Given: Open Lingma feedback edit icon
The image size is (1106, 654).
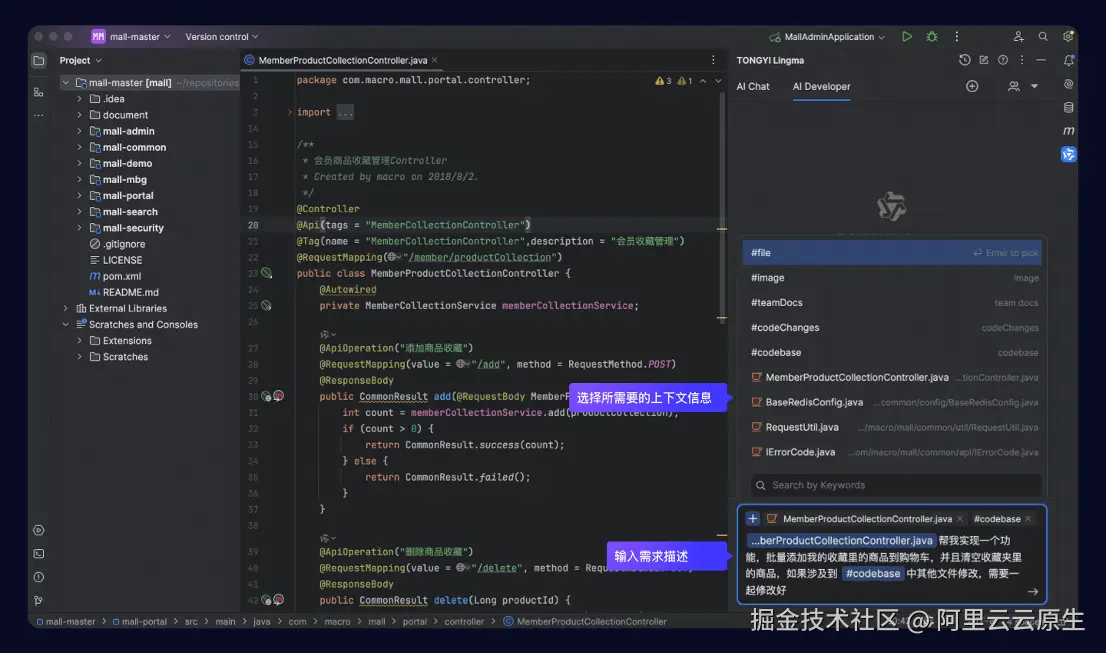Looking at the screenshot, I should [x=984, y=61].
